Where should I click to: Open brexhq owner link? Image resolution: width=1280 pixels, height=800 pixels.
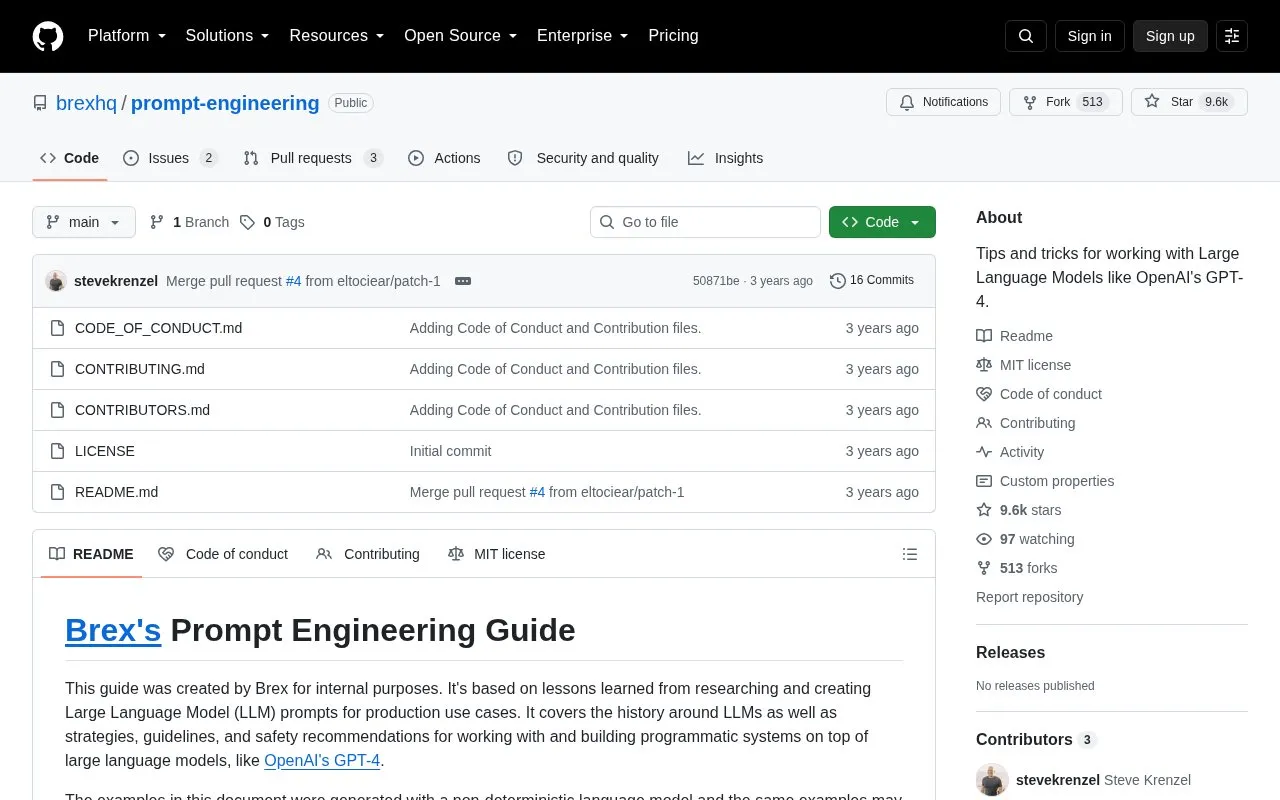point(86,103)
